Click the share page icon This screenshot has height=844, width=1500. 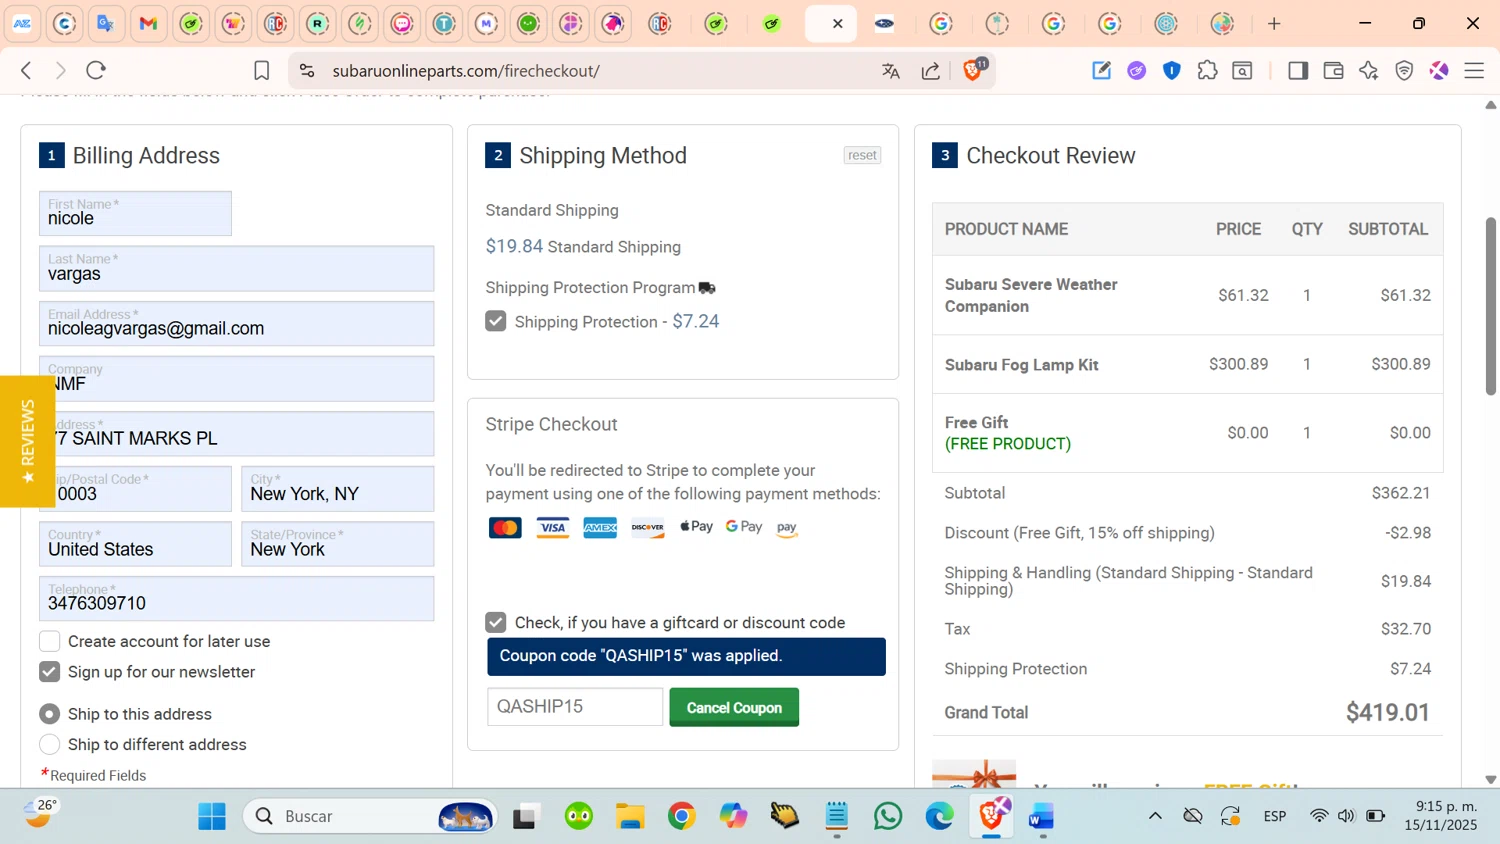pos(931,70)
